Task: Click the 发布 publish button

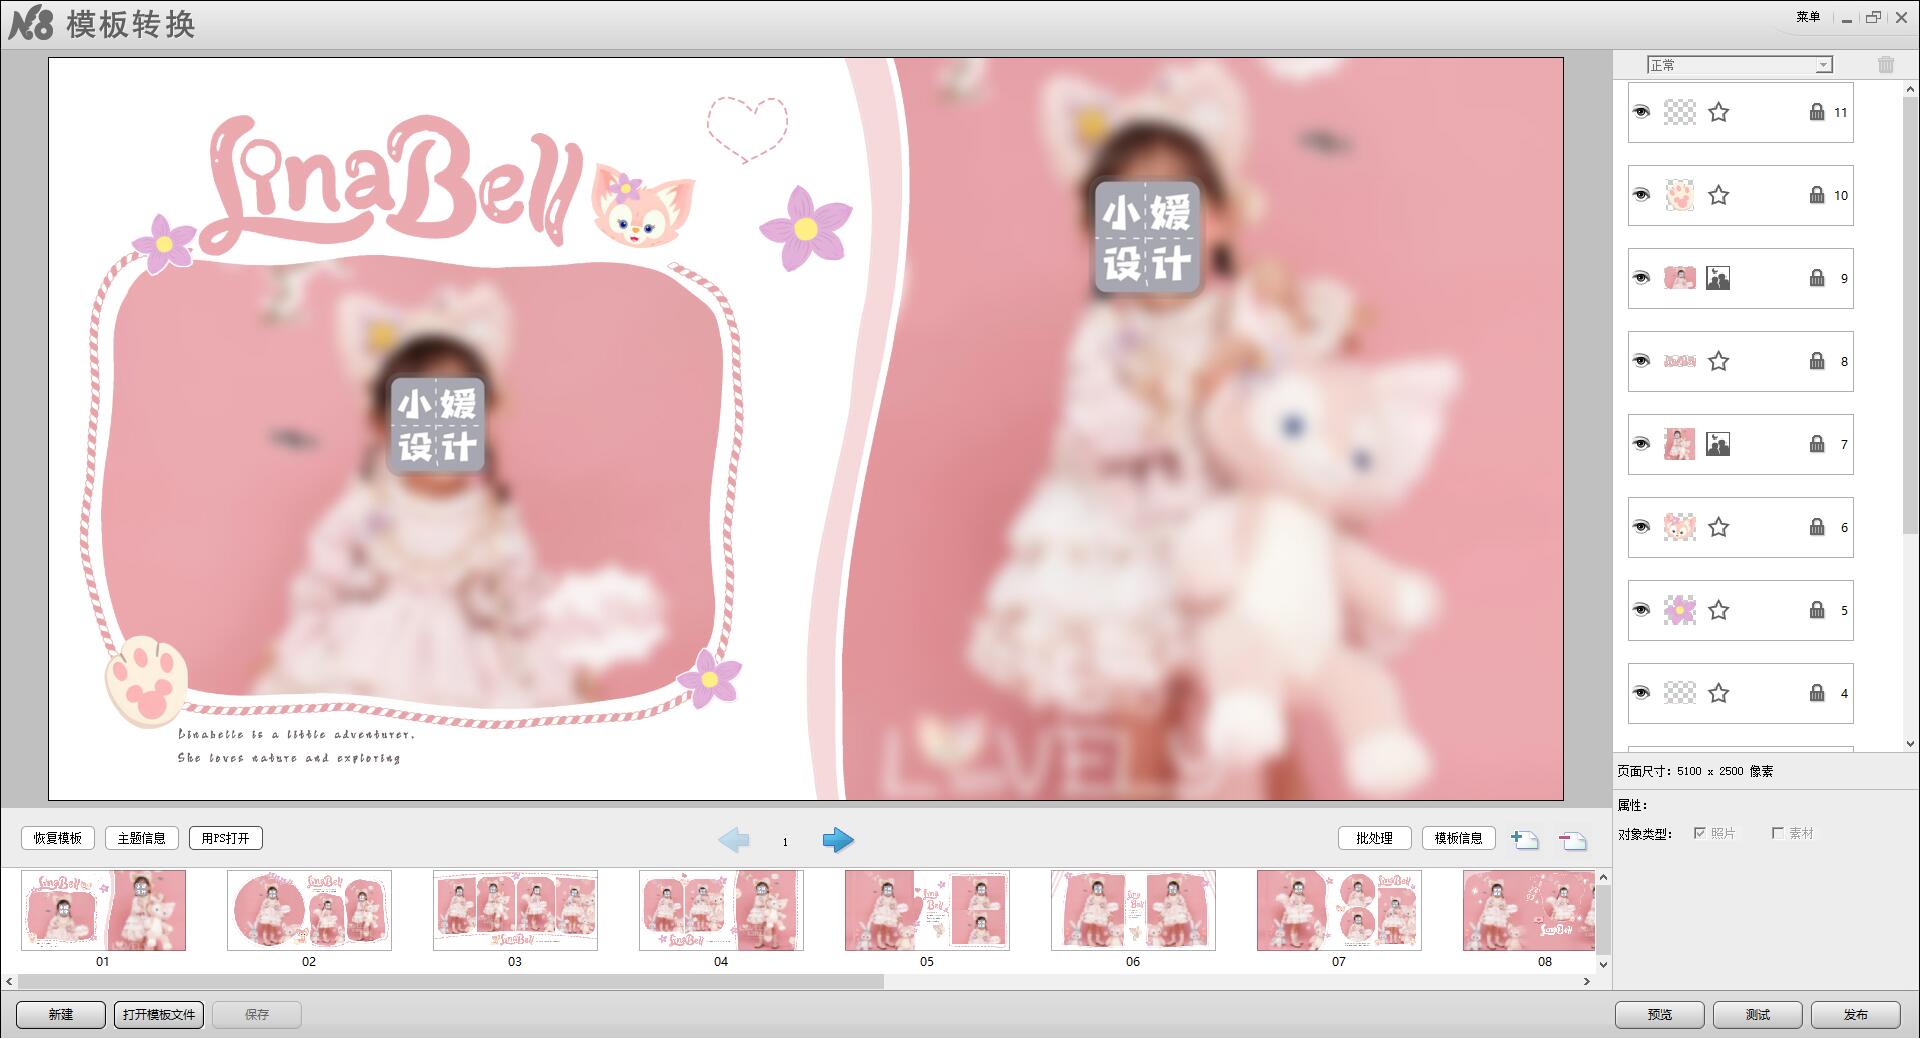Action: pos(1855,1014)
